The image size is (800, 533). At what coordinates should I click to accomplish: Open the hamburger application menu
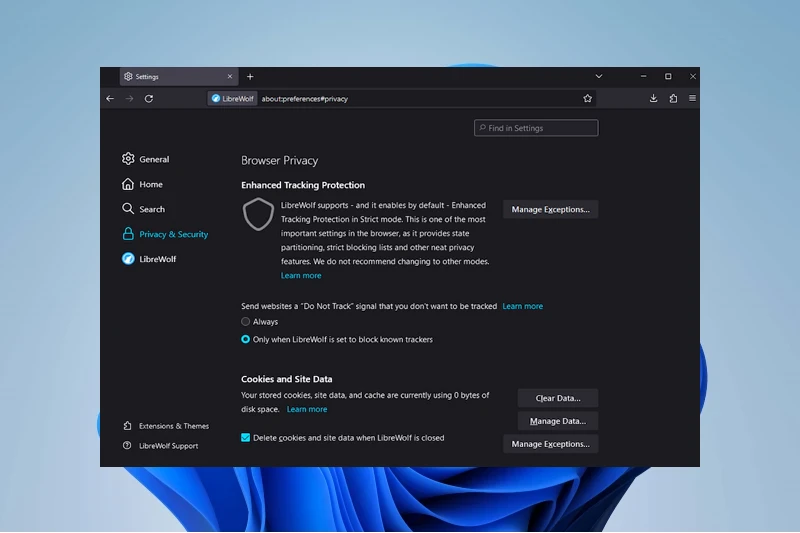(692, 98)
